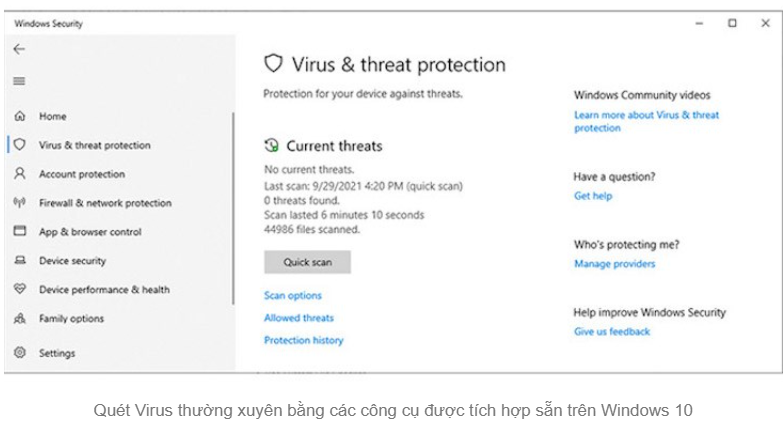784x434 pixels.
Task: Click the Get help link
Action: click(x=593, y=196)
